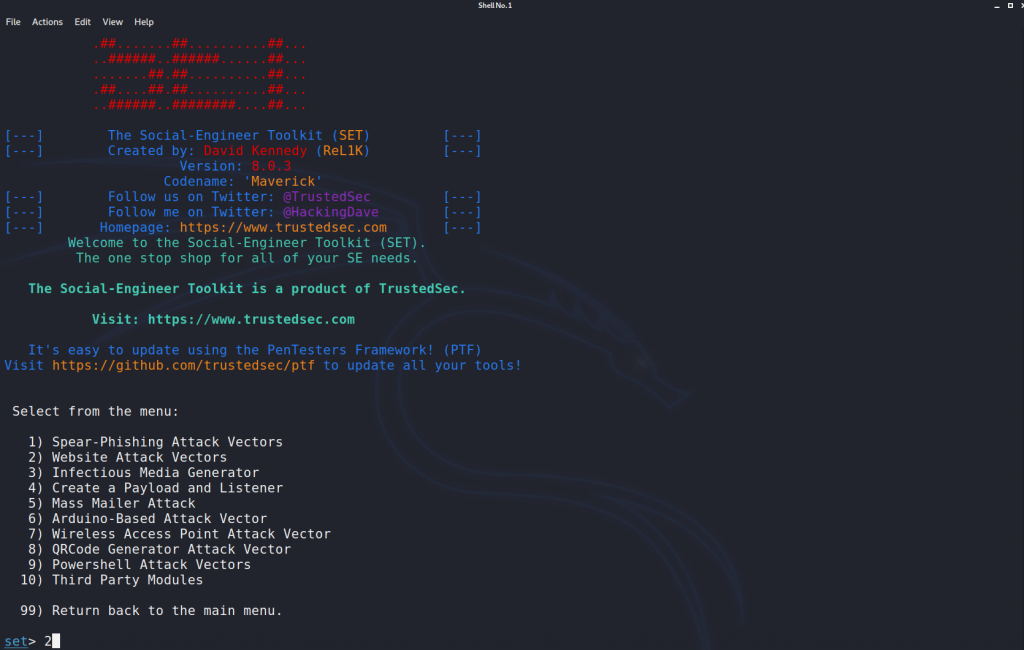The height and width of the screenshot is (650, 1024).
Task: Select the 'Mass Mailer Attack' menu line
Action: coord(112,504)
